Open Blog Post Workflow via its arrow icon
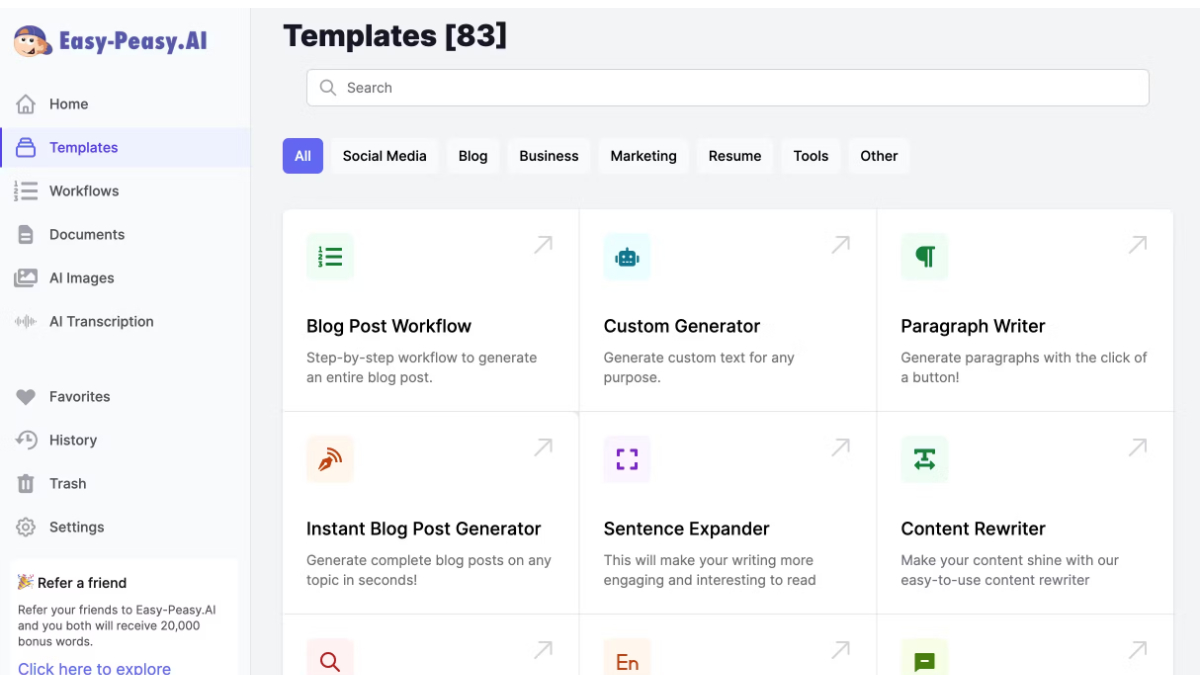This screenshot has height=675, width=1200. point(543,245)
